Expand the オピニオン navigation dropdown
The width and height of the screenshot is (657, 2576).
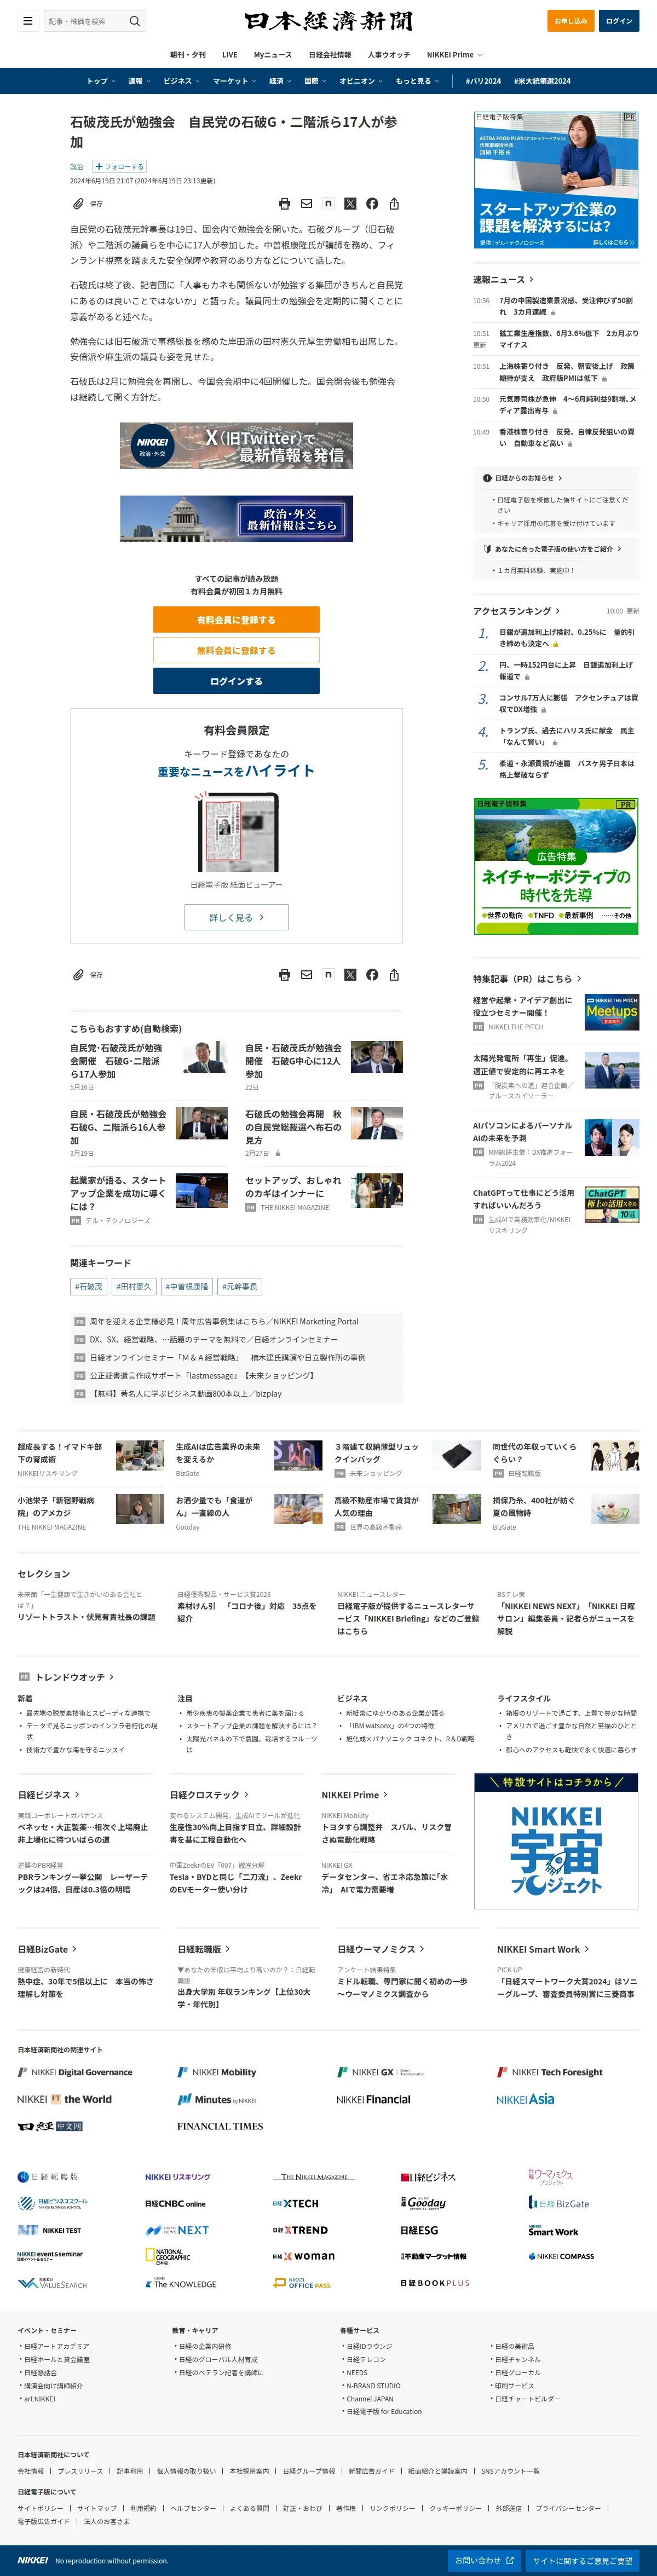pyautogui.click(x=361, y=81)
